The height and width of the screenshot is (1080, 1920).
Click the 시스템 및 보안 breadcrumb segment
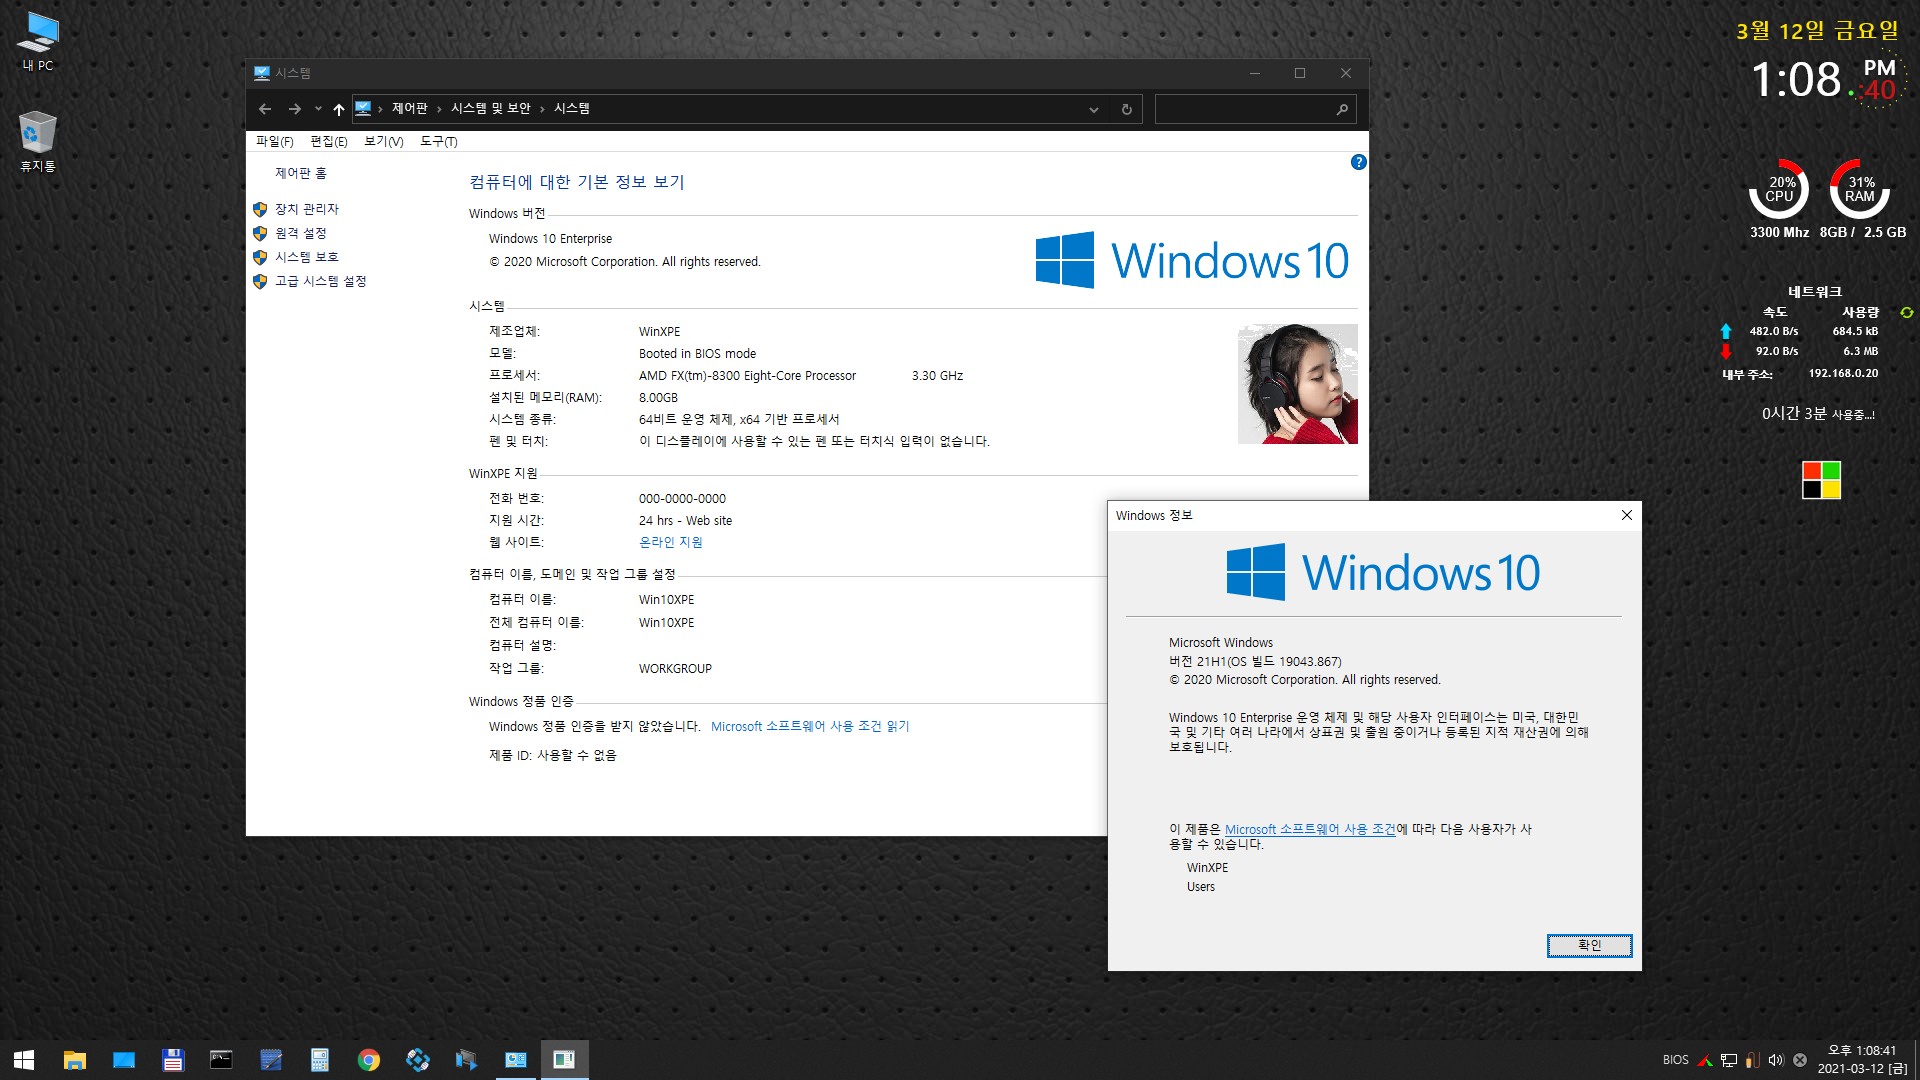point(490,109)
